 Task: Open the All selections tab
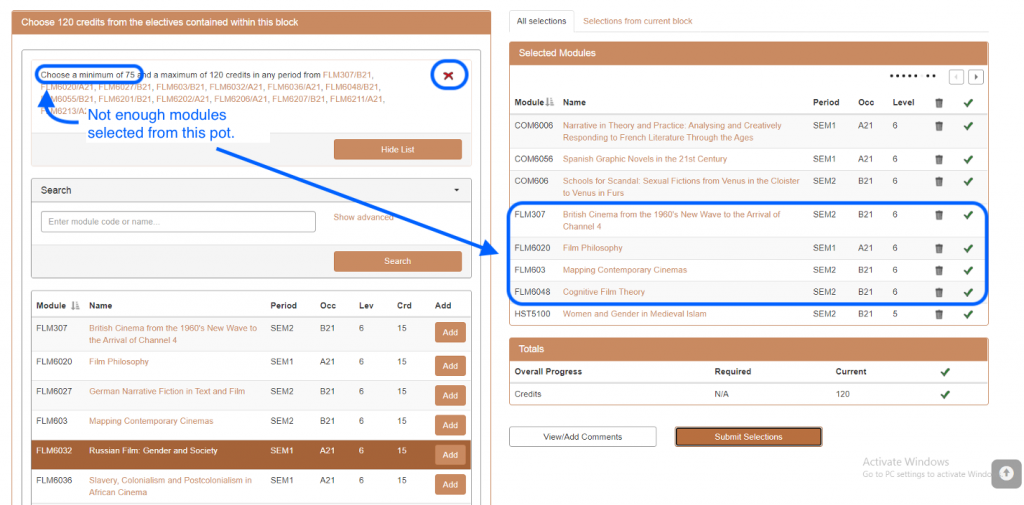(540, 21)
